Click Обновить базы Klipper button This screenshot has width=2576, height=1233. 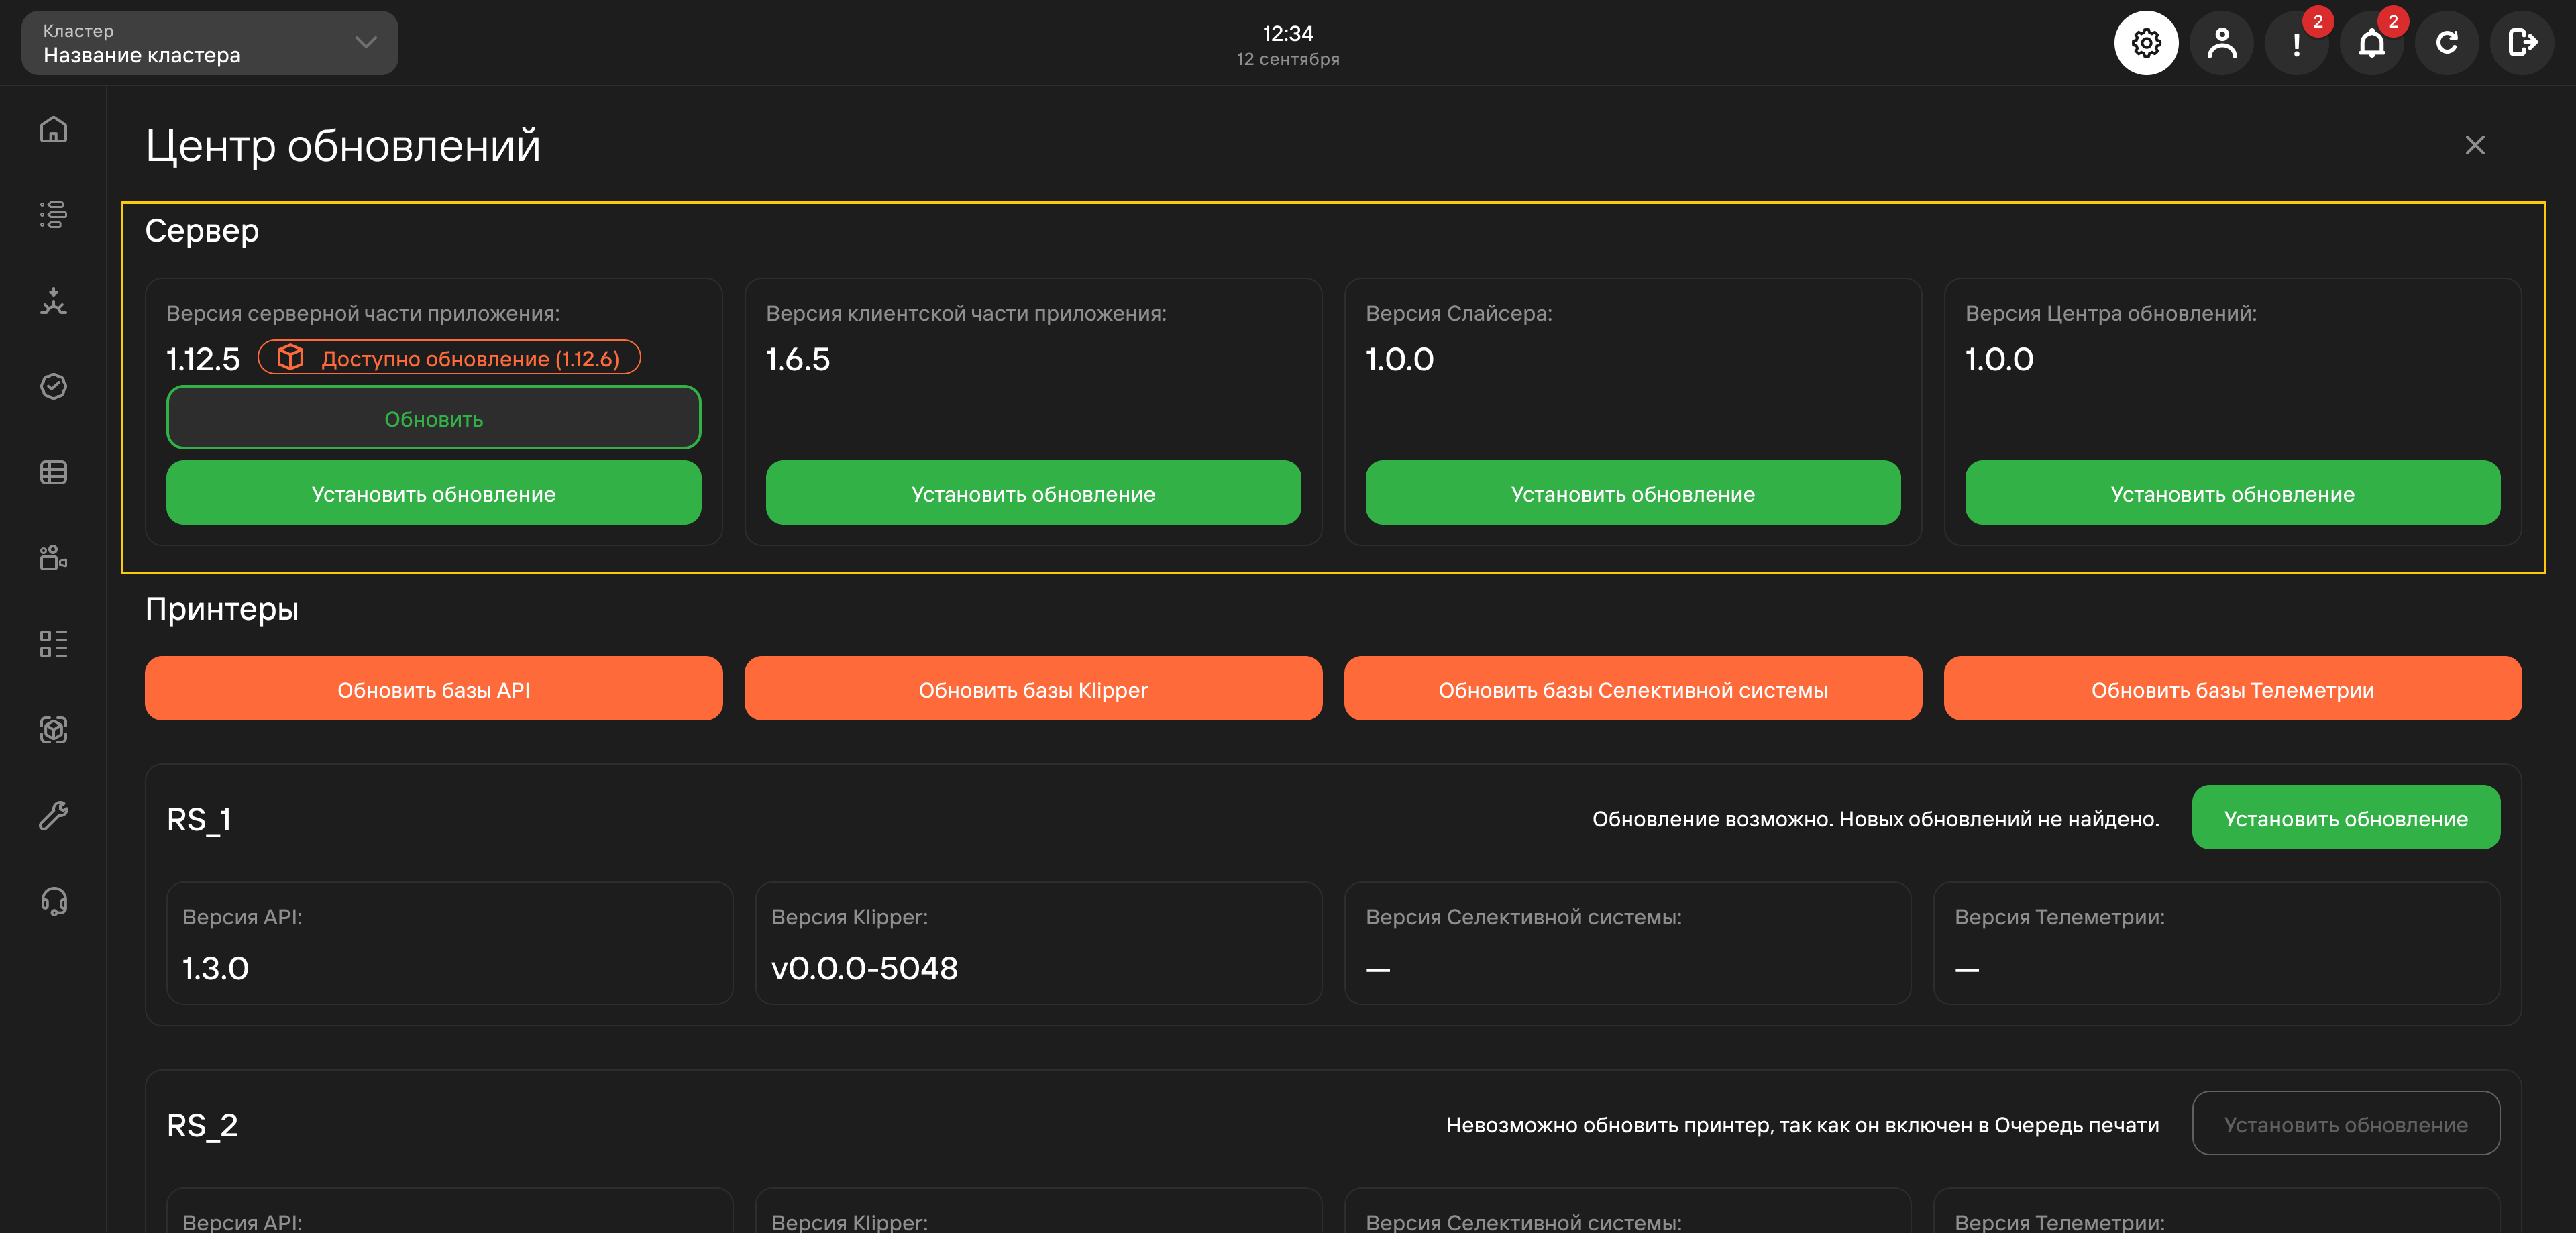tap(1033, 689)
